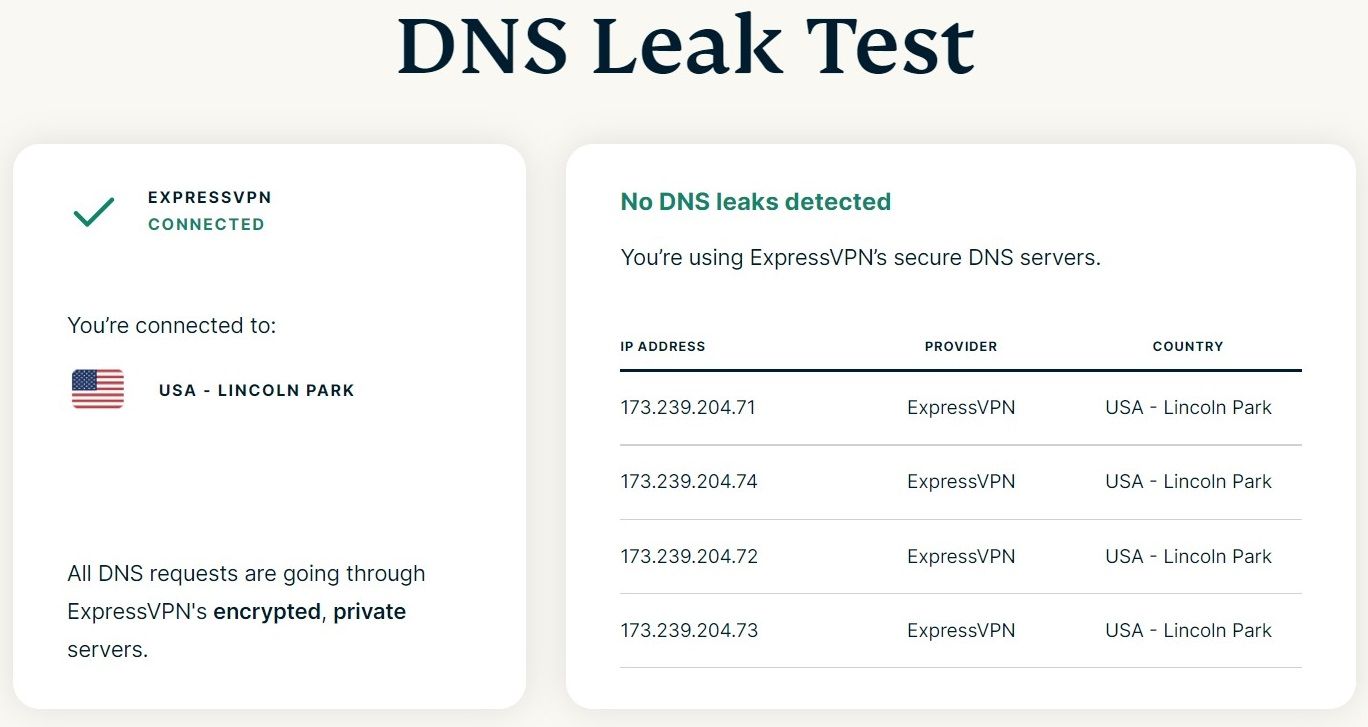Click the No DNS leaks detected heading
The image size is (1368, 727).
(x=755, y=202)
